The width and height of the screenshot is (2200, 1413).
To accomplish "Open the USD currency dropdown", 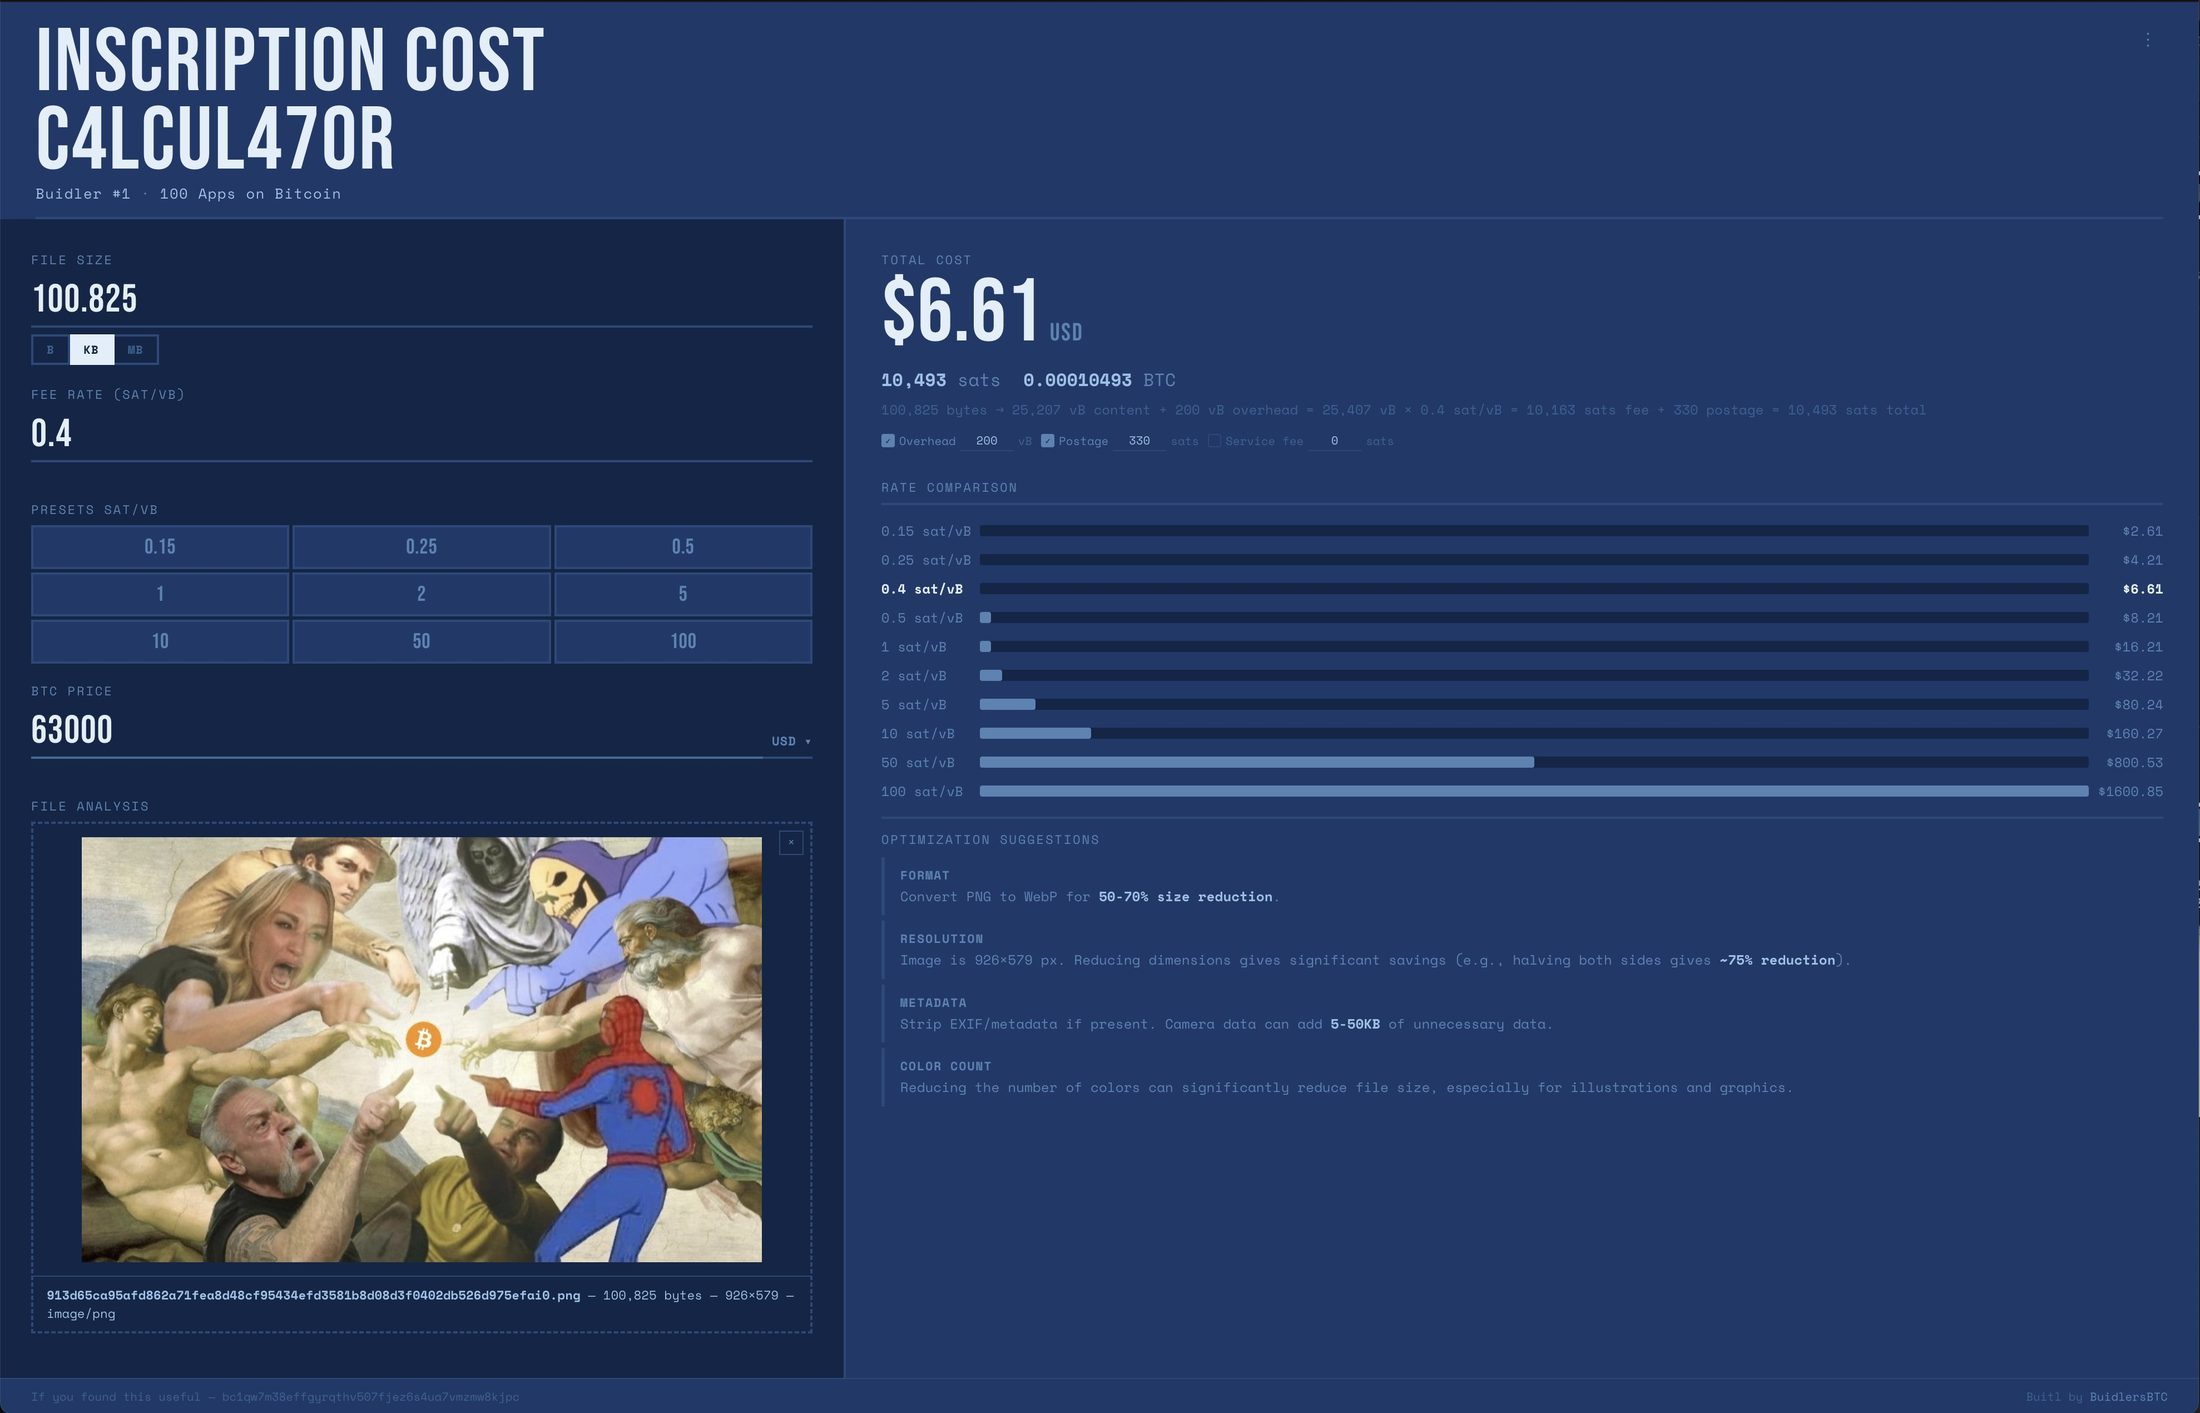I will click(790, 741).
